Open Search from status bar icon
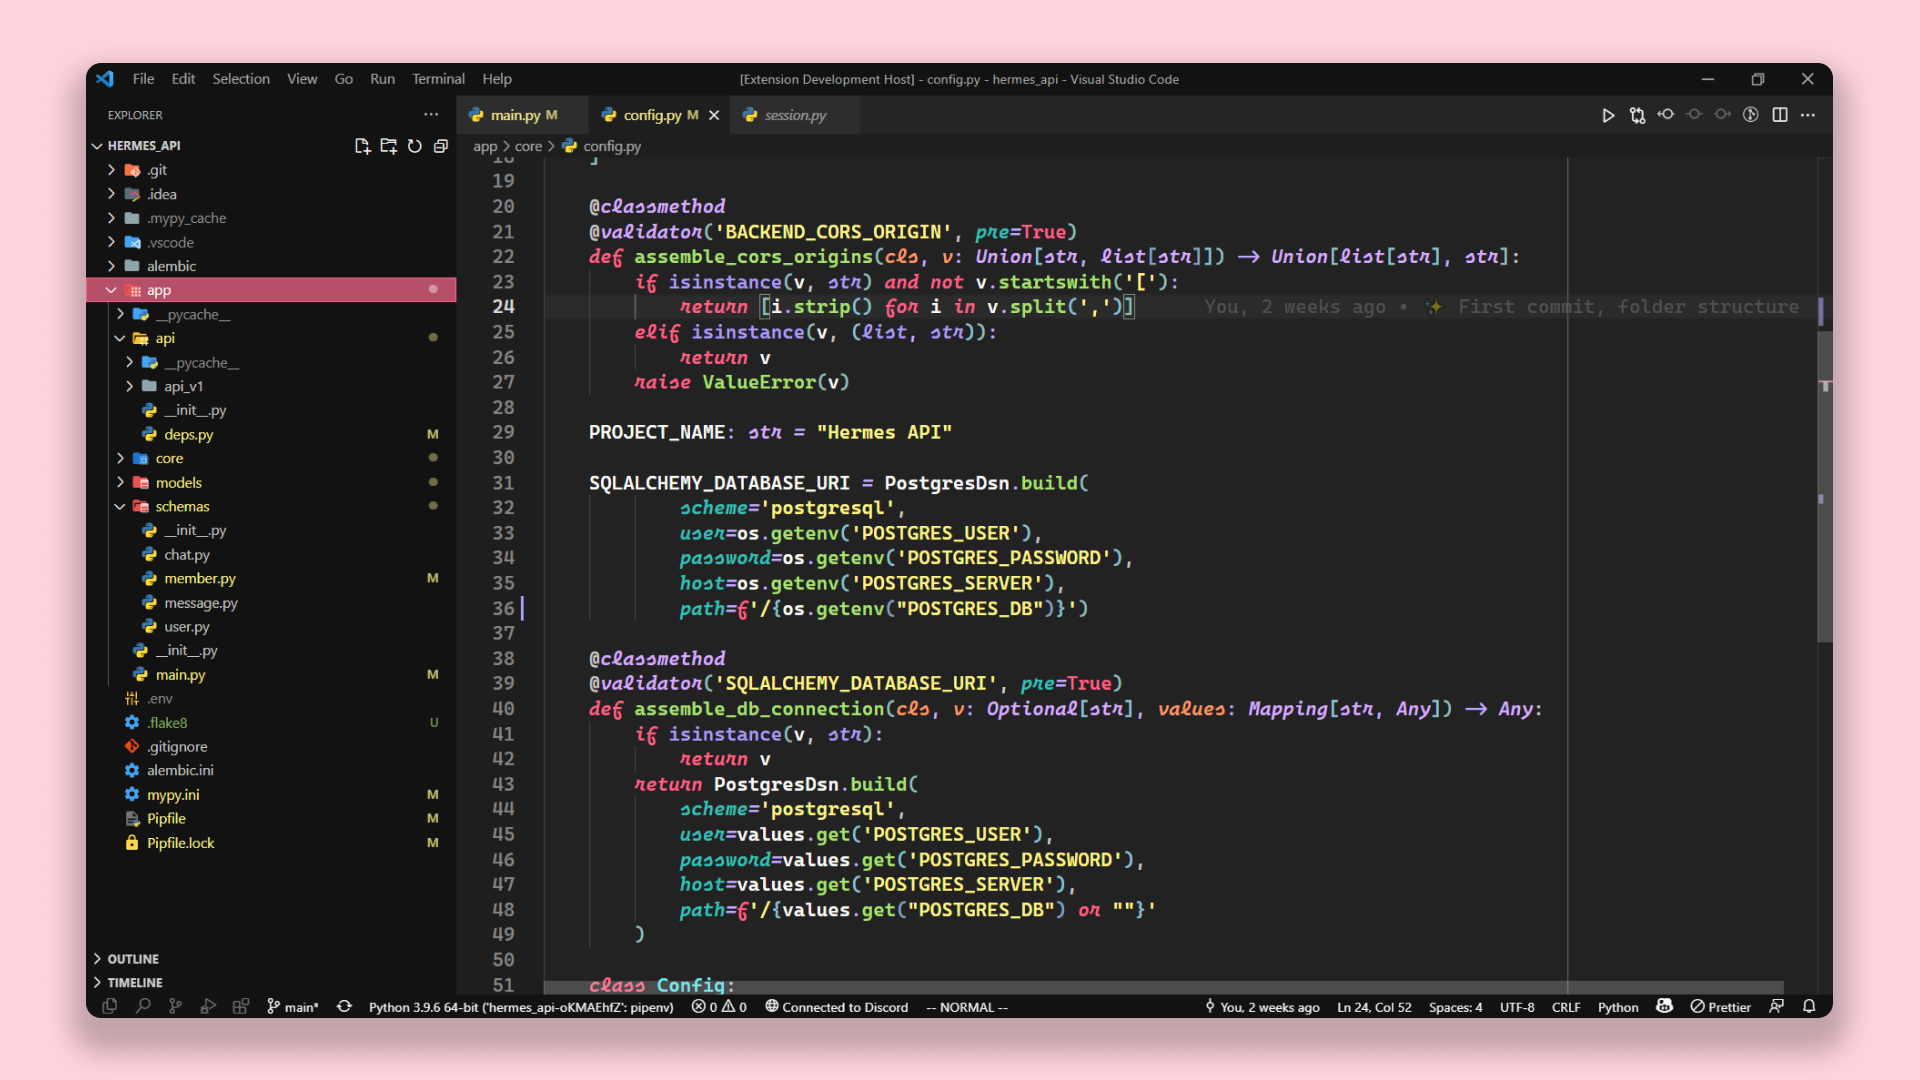This screenshot has height=1080, width=1920. tap(143, 1006)
